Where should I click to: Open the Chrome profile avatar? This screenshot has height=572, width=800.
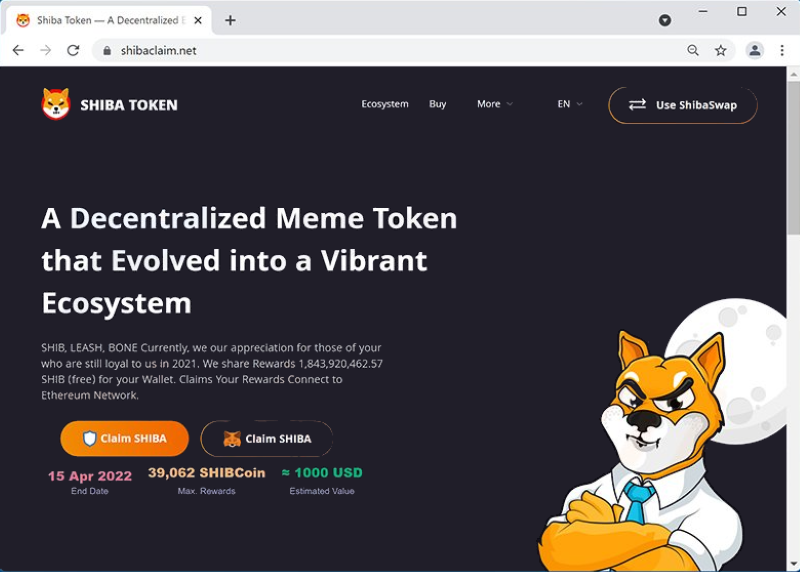pos(755,50)
